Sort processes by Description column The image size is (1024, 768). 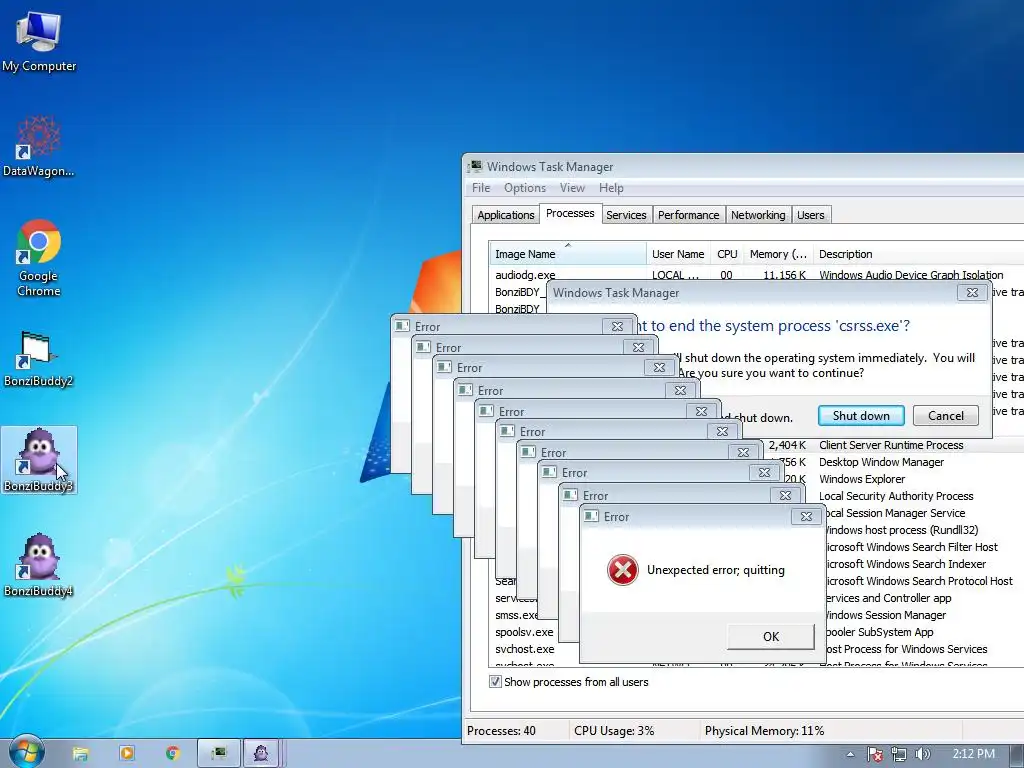click(918, 254)
